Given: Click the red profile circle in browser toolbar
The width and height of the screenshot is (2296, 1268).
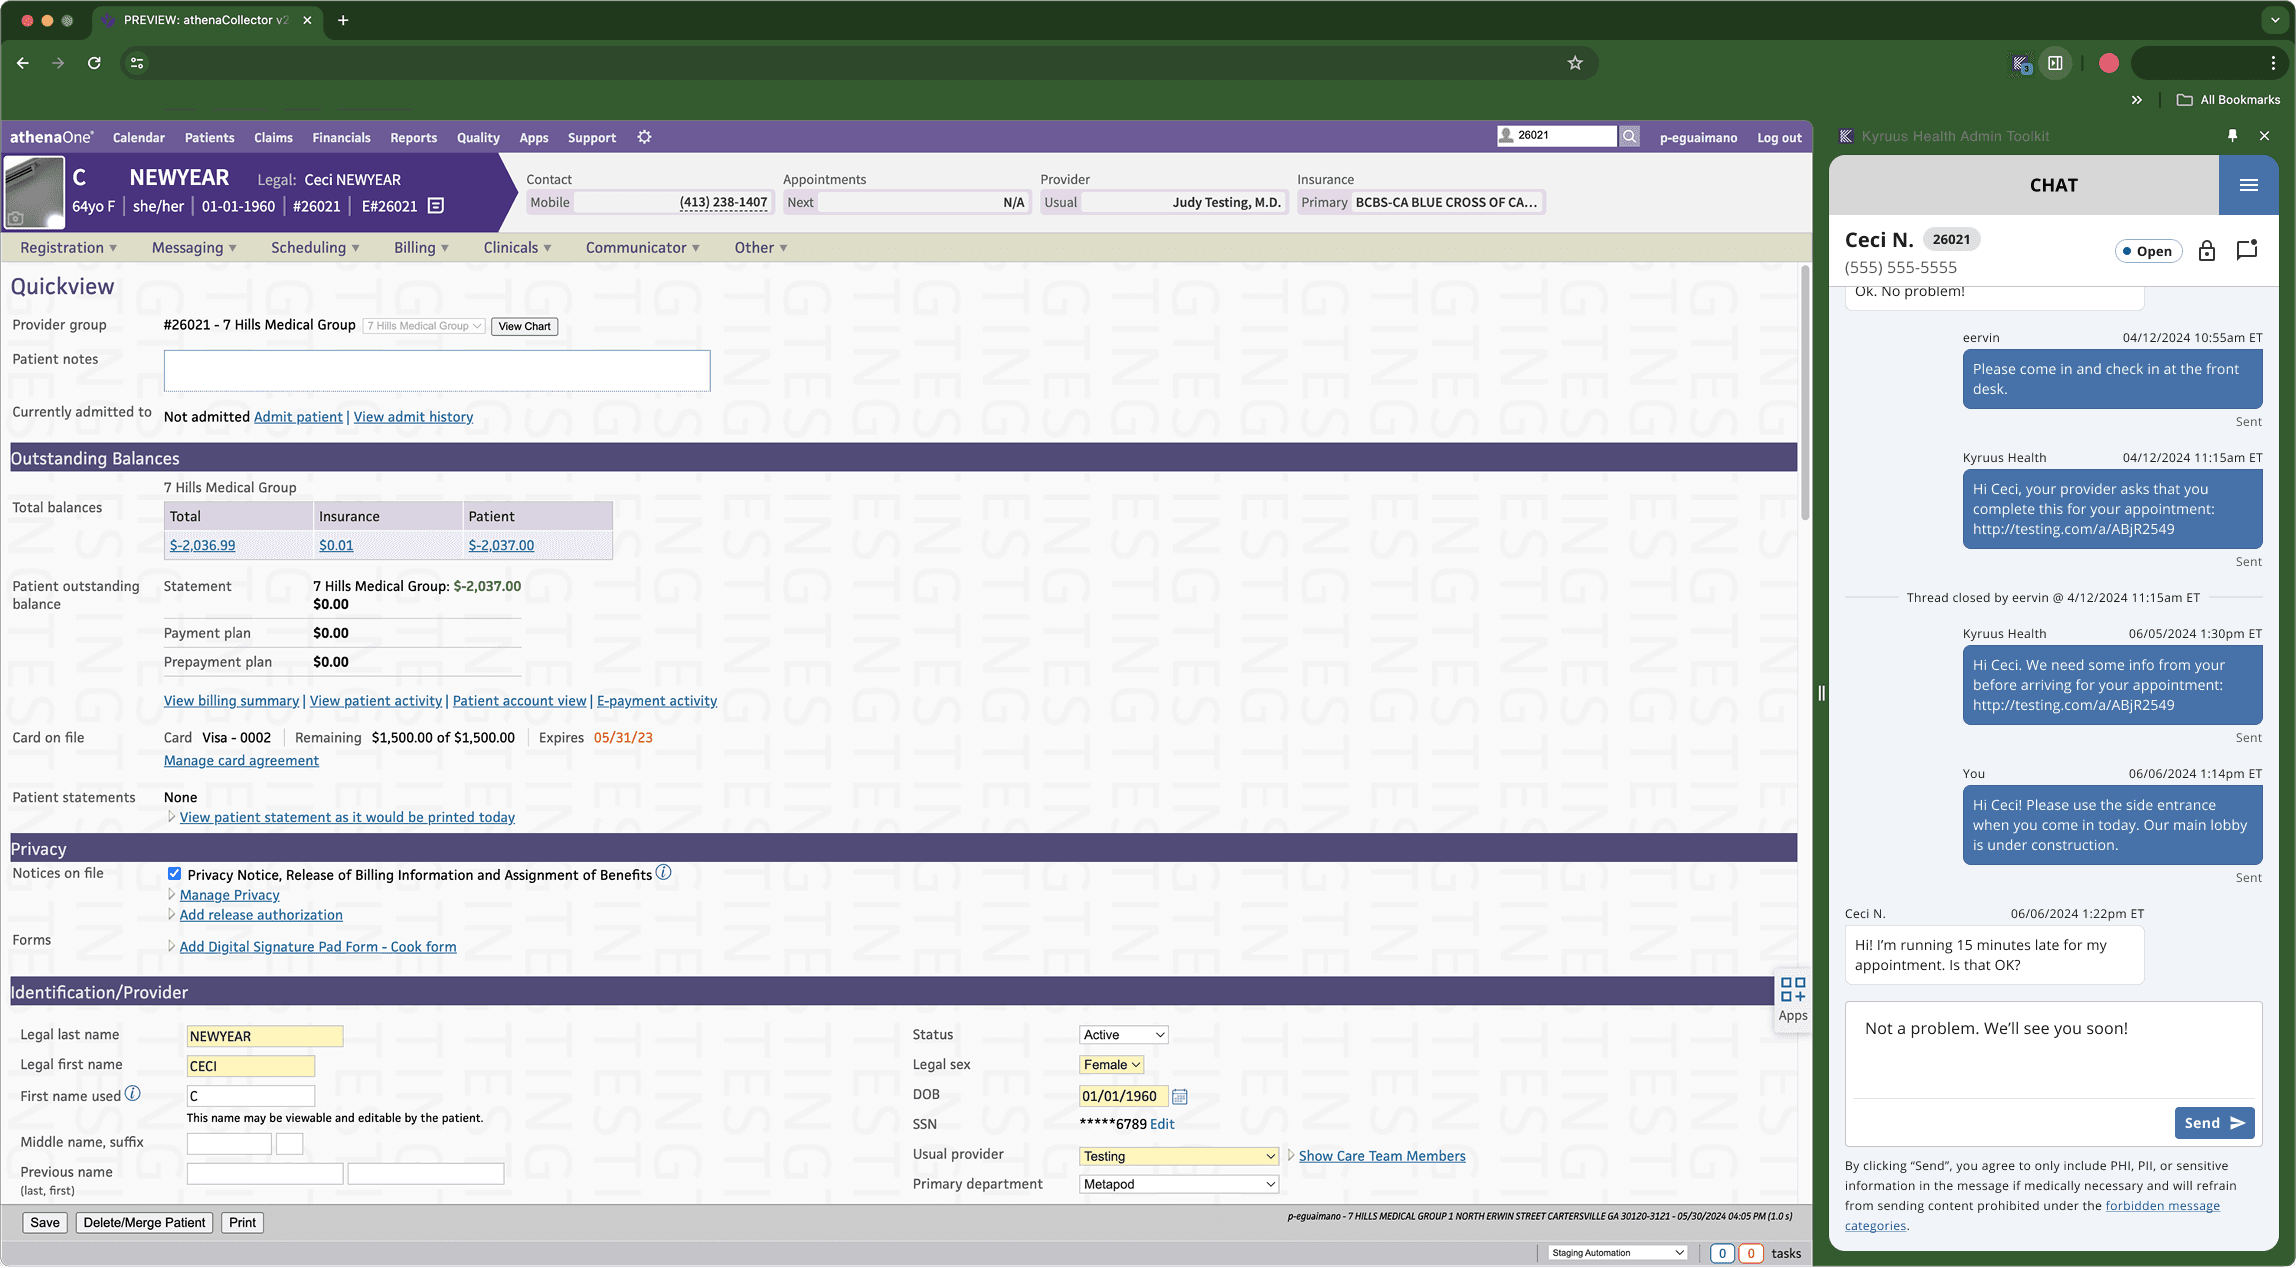Looking at the screenshot, I should (x=2109, y=63).
